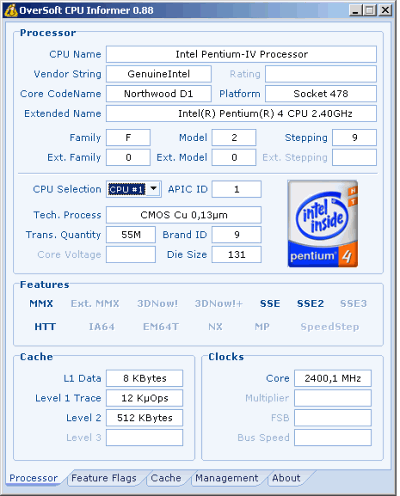This screenshot has width=400, height=496.
Task: Open the About tab
Action: tap(286, 478)
